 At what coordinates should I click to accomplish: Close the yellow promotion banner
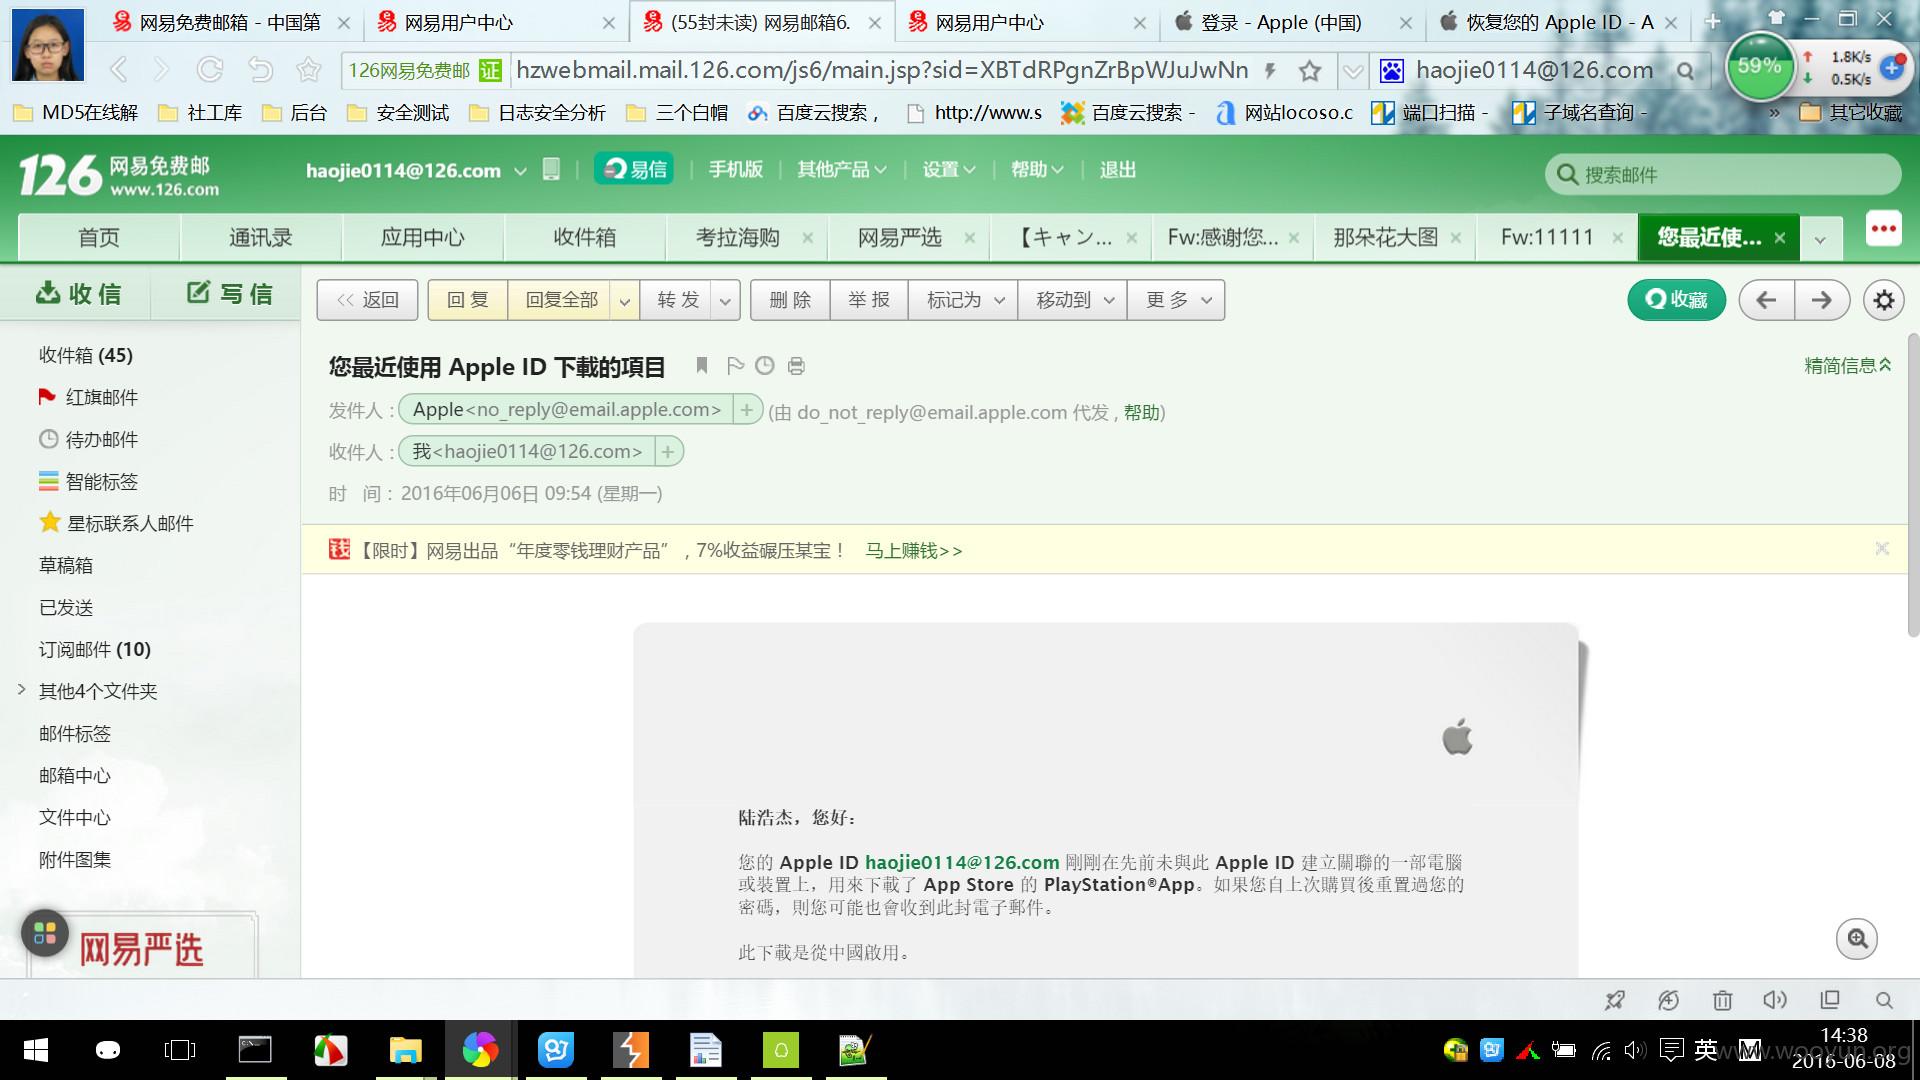click(1882, 548)
